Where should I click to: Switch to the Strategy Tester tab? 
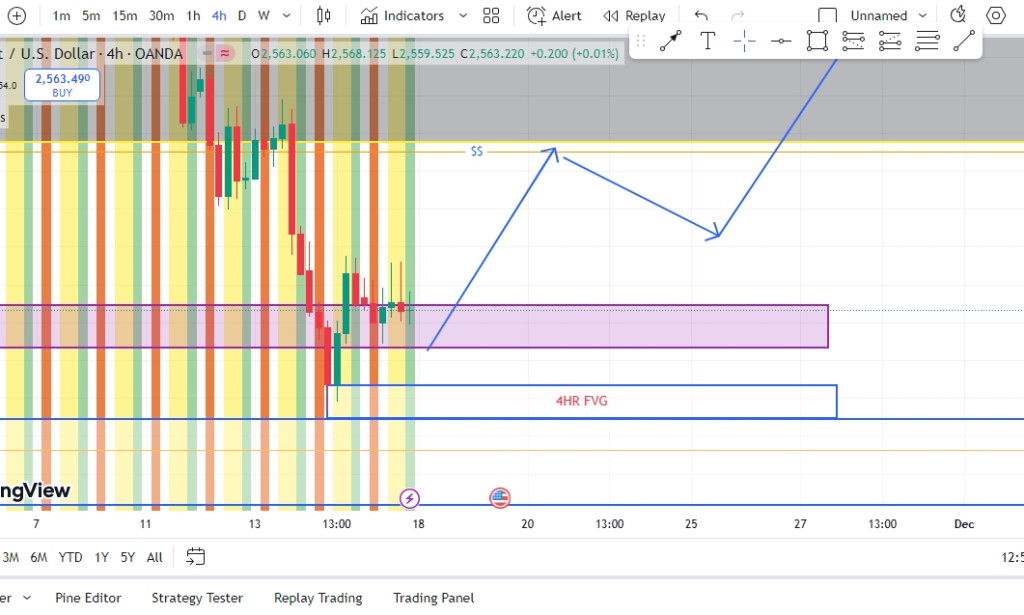197,598
